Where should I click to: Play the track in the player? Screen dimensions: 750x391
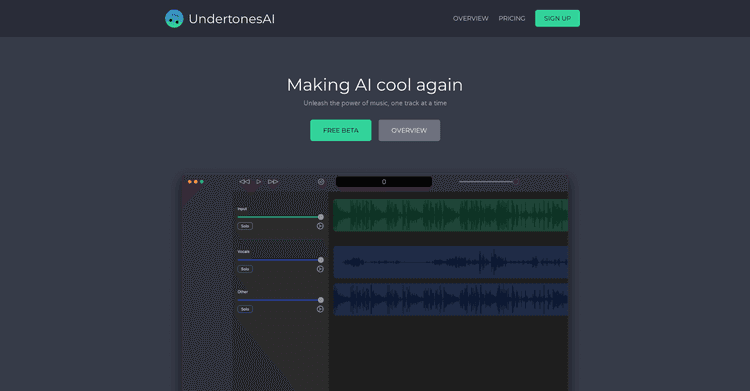coord(259,182)
